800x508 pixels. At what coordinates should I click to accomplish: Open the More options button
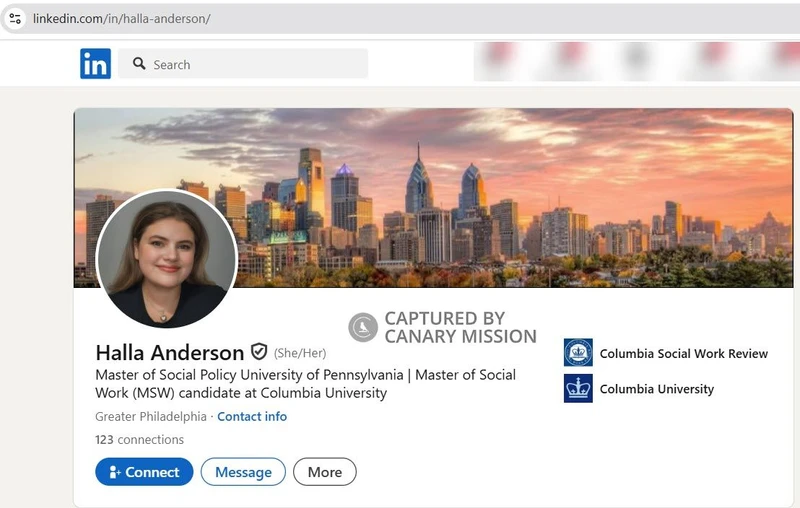click(324, 472)
